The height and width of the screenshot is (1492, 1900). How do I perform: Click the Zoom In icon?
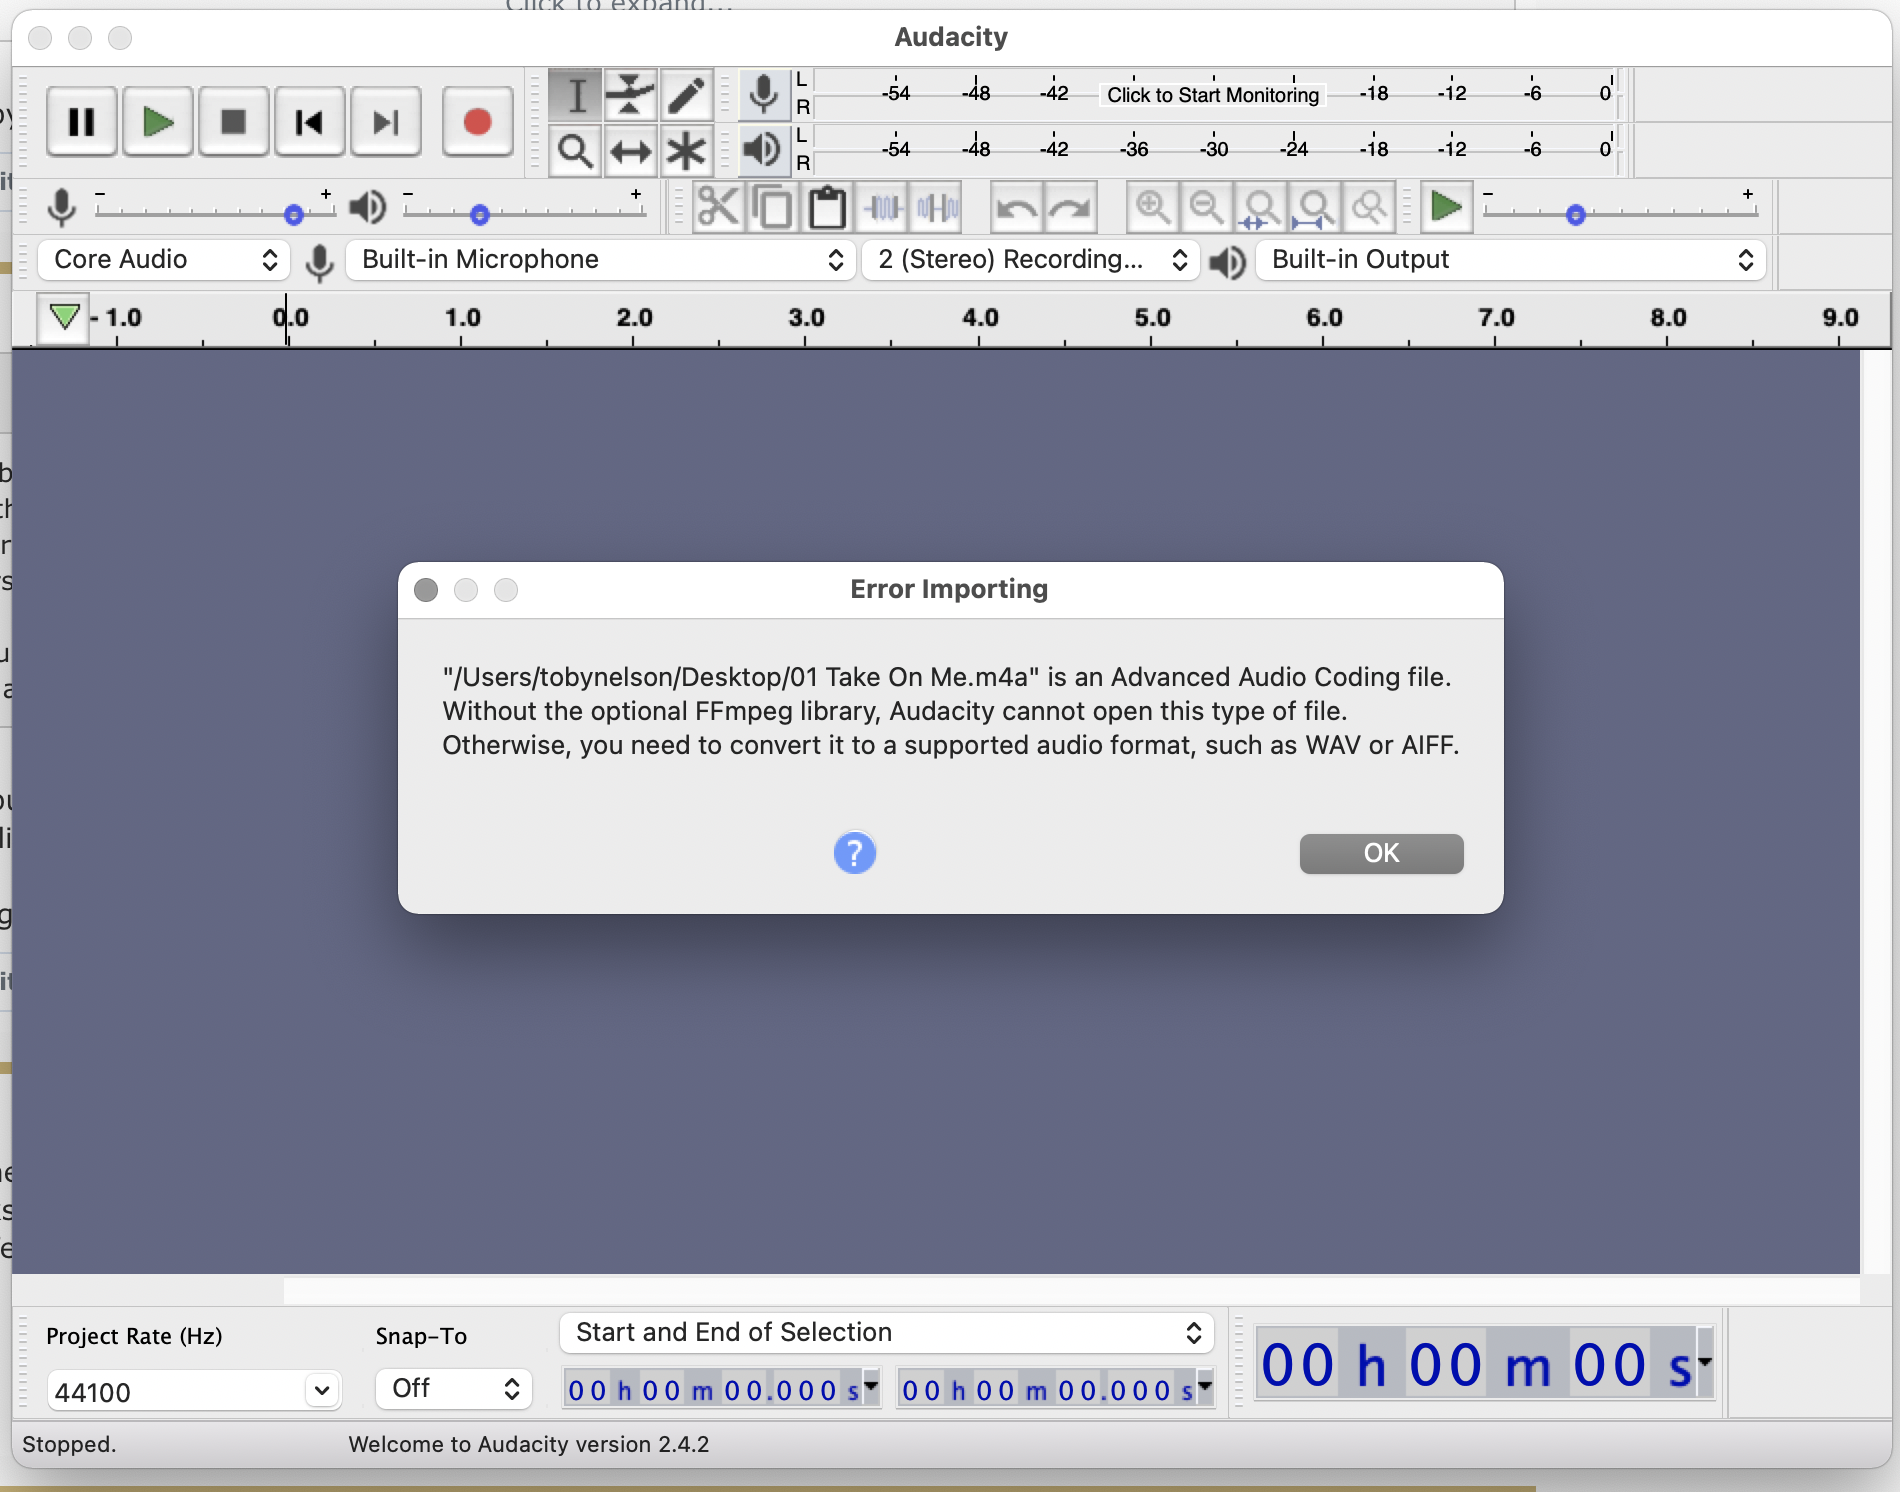pos(1153,208)
